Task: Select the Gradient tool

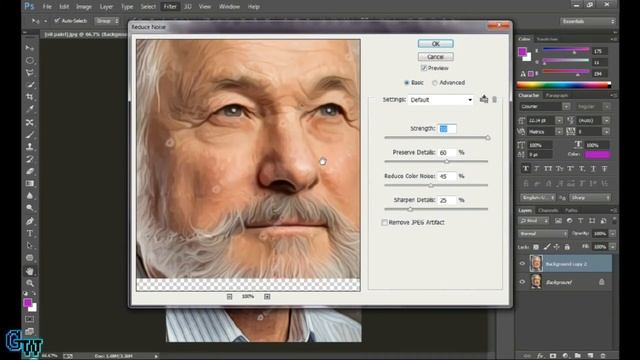Action: (x=29, y=183)
